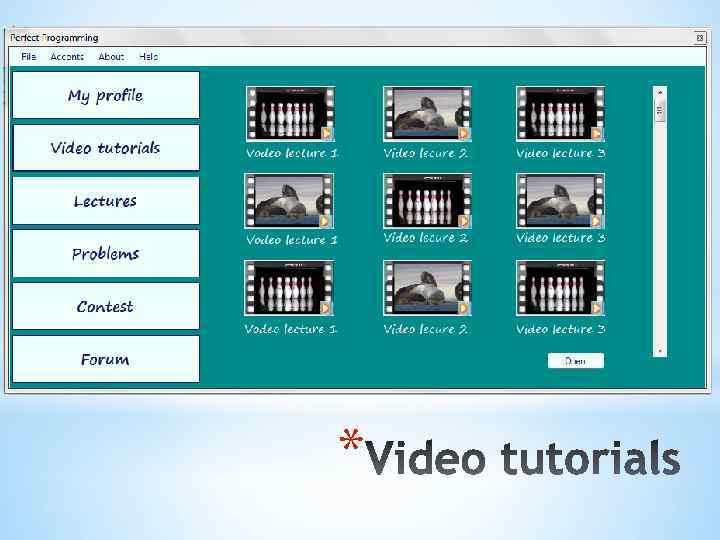Click middle-row label 'Video lecure 2'

tap(426, 238)
